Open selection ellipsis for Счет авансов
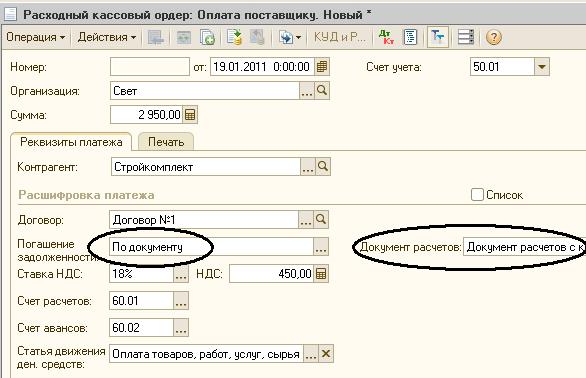This screenshot has width=586, height=378. coord(181,328)
